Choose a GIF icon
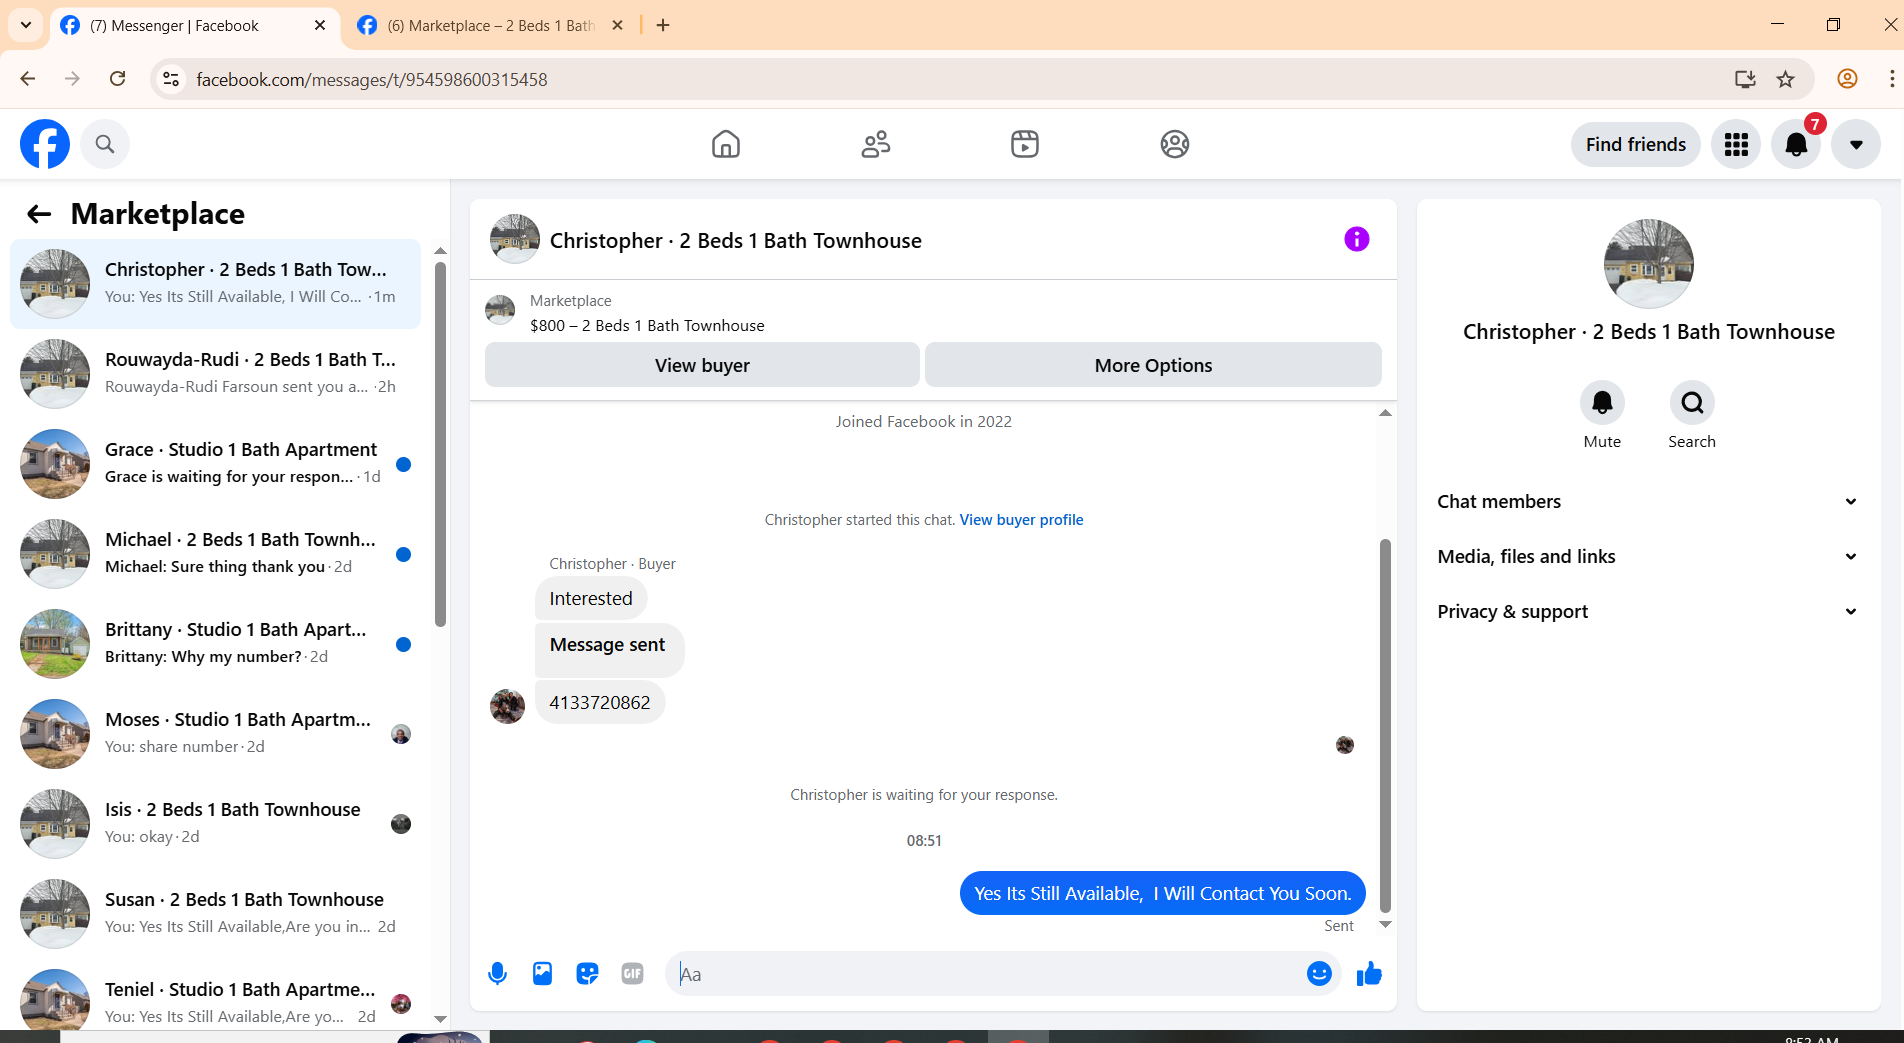 [x=632, y=973]
